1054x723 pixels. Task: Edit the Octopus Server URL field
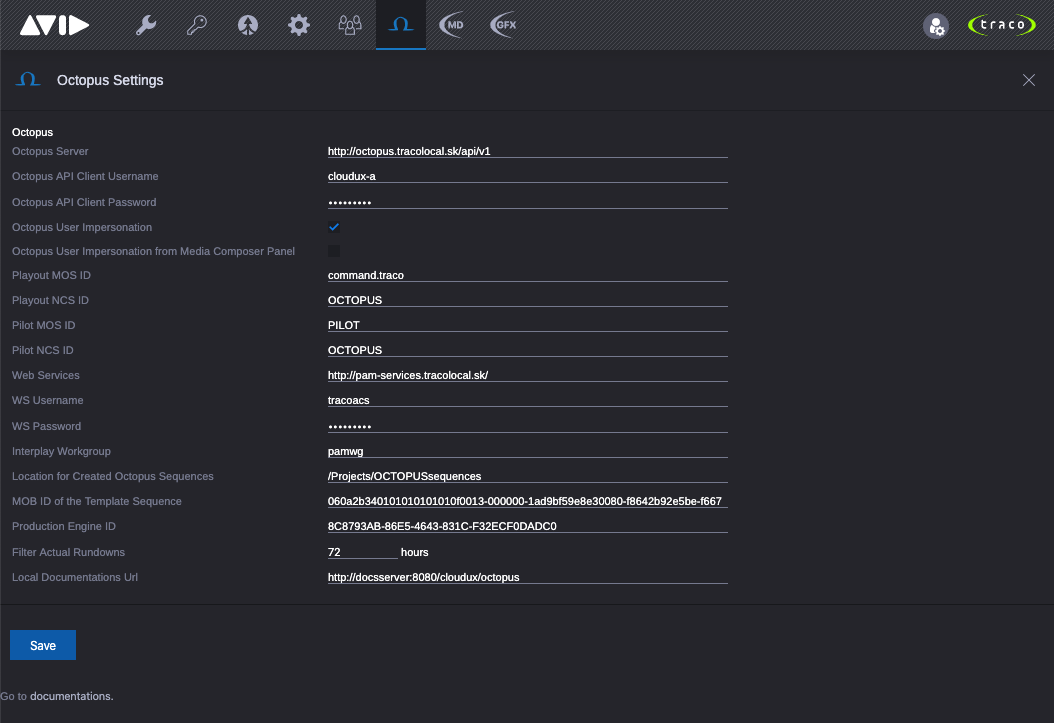point(528,151)
